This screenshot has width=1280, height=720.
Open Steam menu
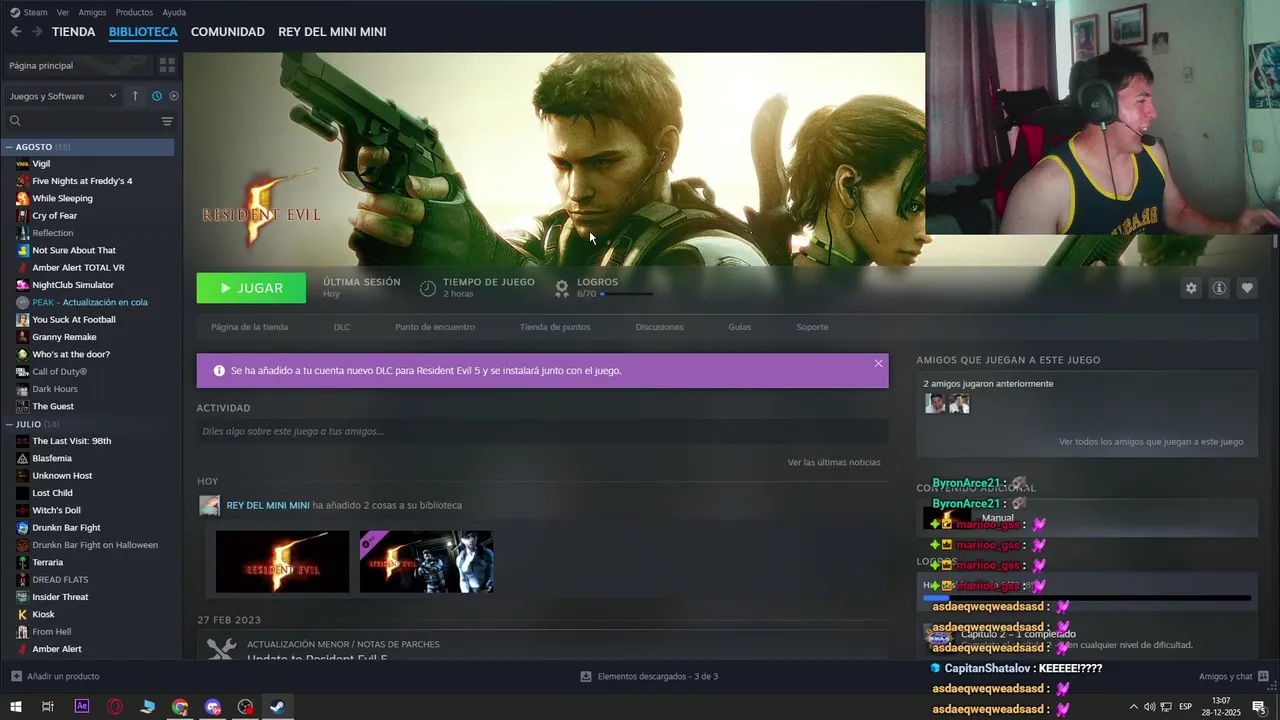(29, 12)
